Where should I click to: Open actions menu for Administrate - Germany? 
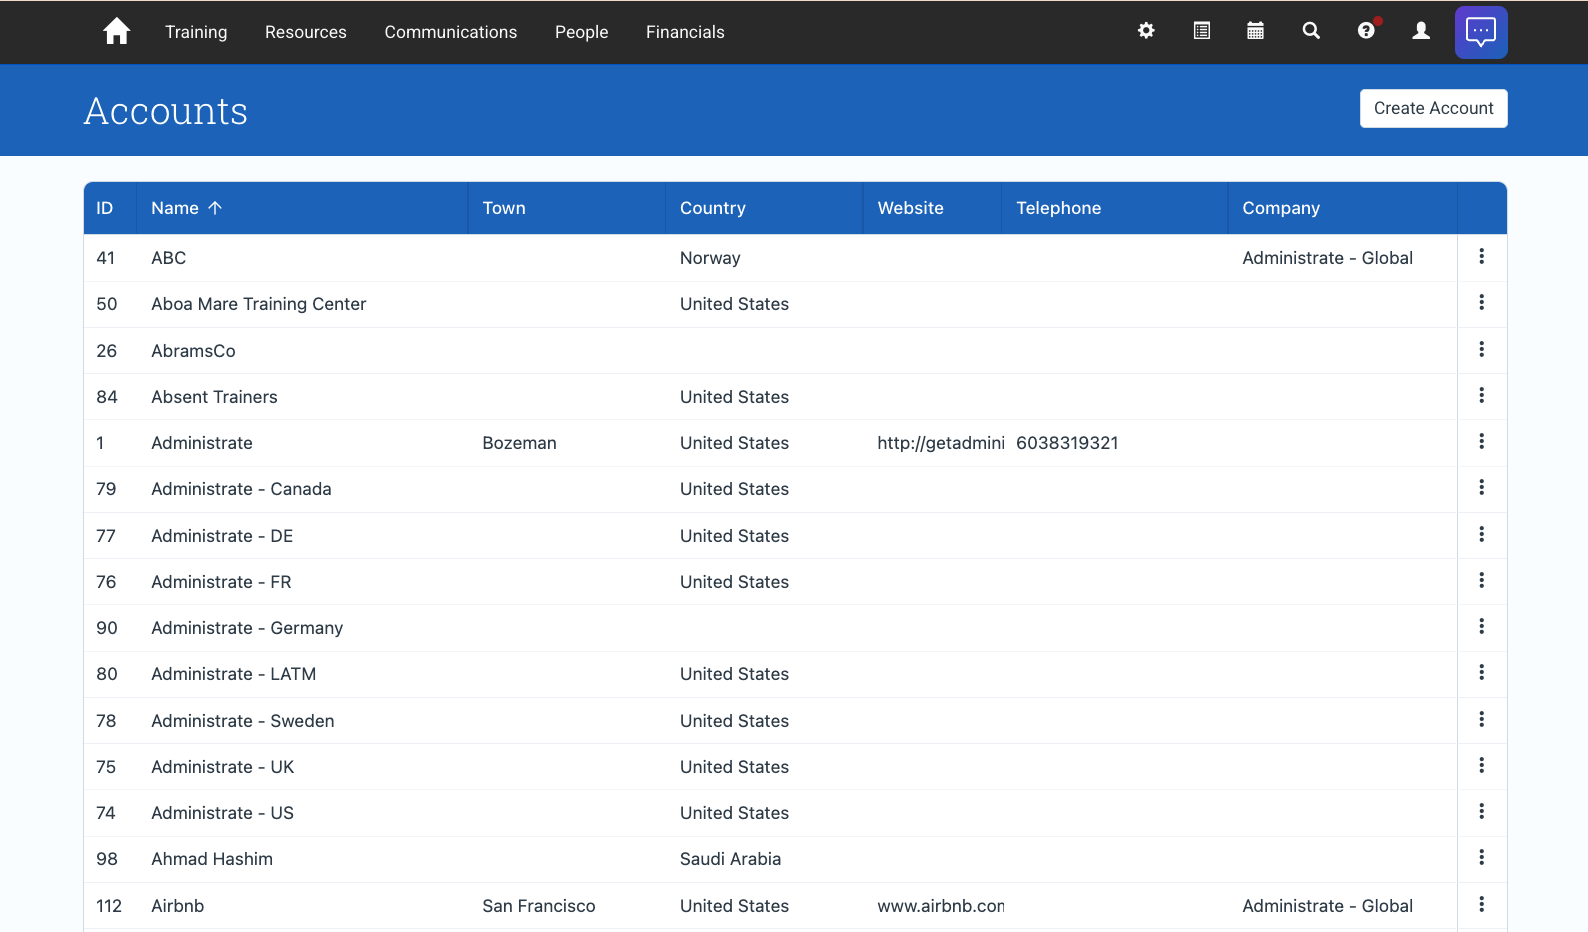click(x=1481, y=627)
